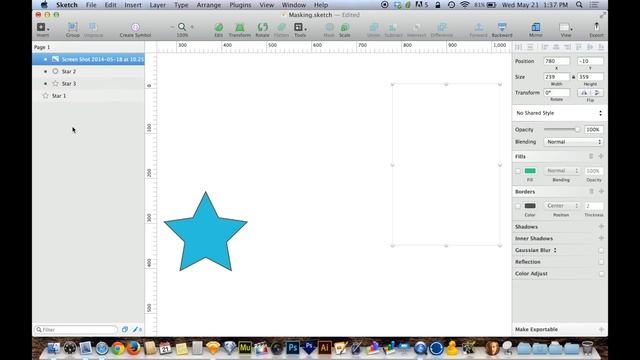This screenshot has height=360, width=640.
Task: Change the Gaussian Blur type dropdown
Action: click(x=555, y=250)
